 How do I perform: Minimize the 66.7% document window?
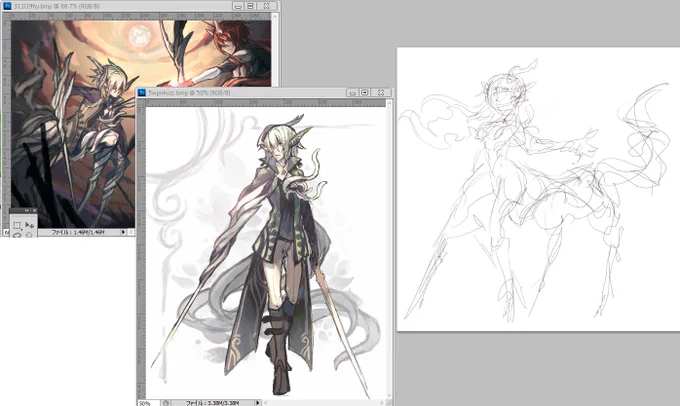pos(238,6)
